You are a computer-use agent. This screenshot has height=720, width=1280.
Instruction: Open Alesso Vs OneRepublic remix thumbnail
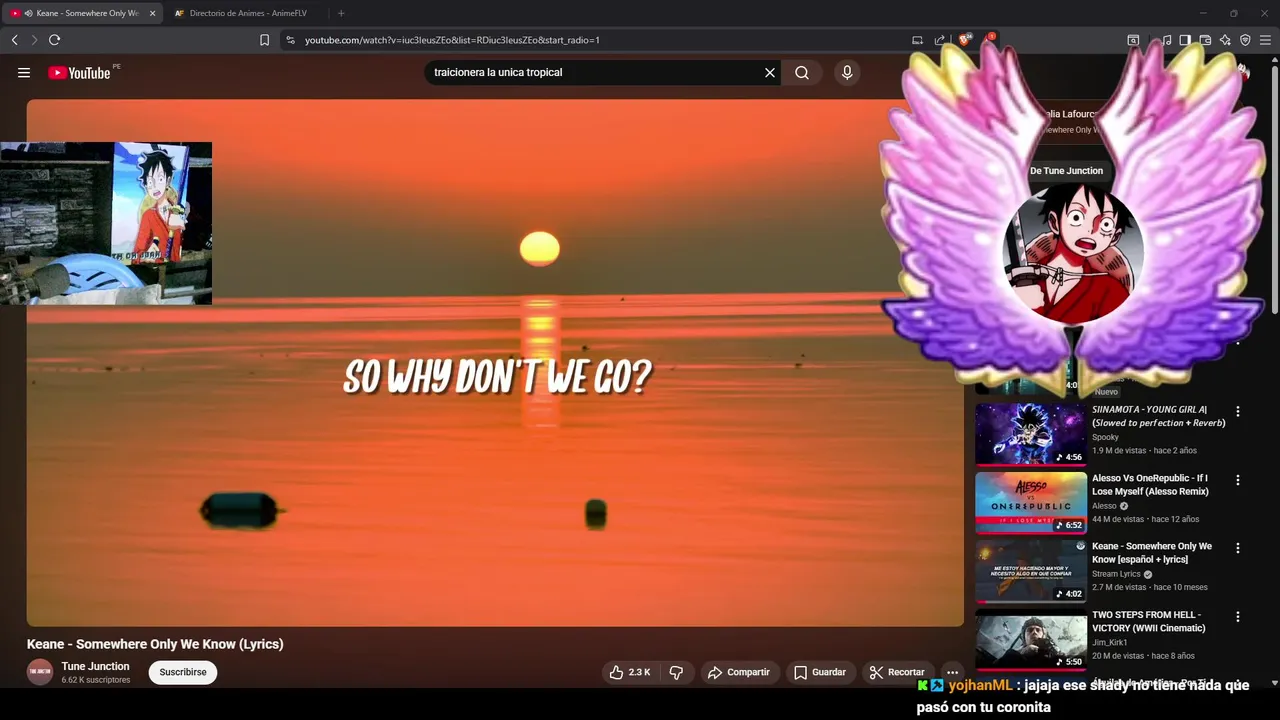coord(1030,503)
